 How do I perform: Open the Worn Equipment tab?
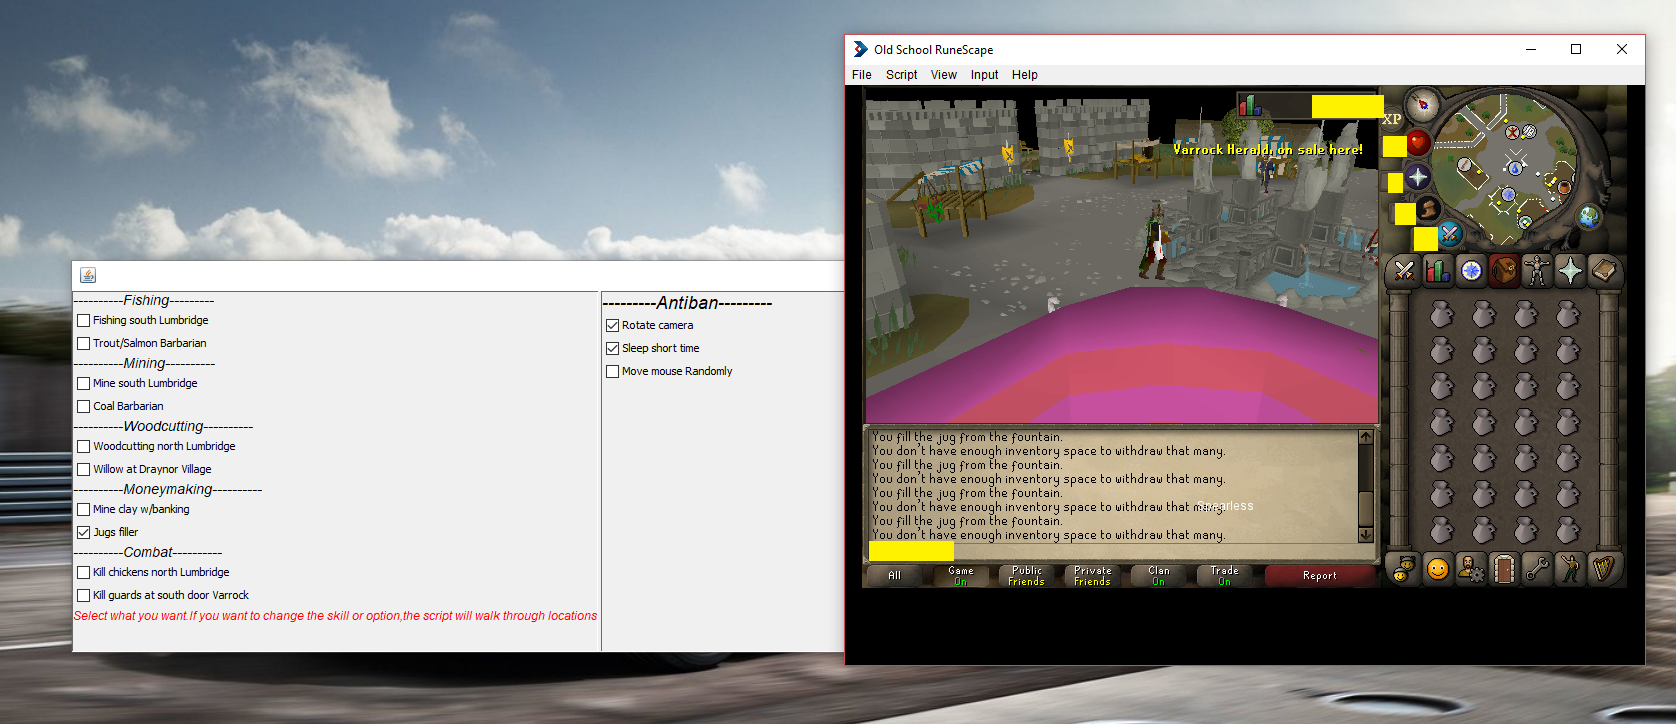pos(1537,271)
